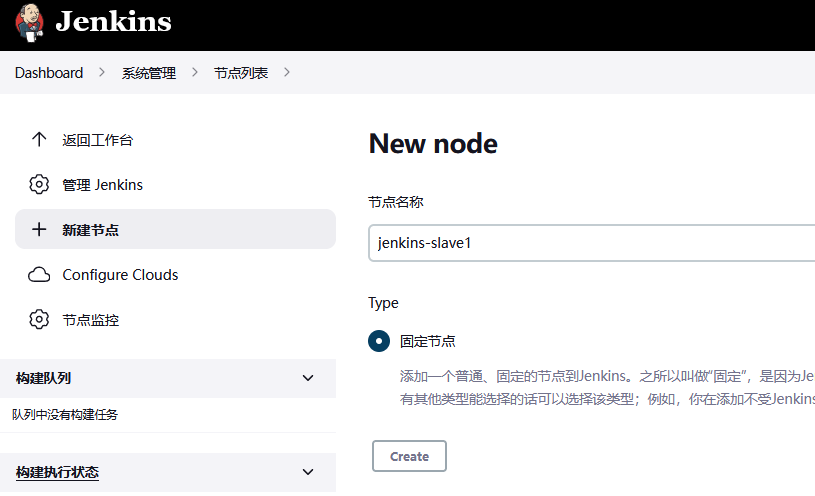Click the 节点名称 input field

point(590,243)
